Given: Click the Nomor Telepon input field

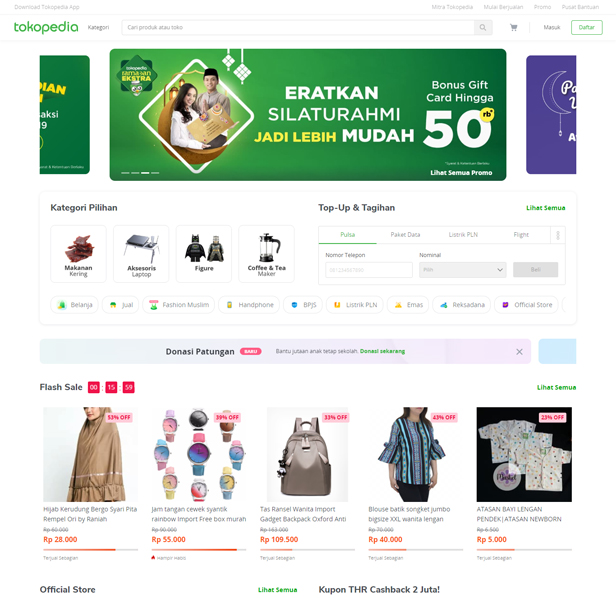Looking at the screenshot, I should (x=369, y=270).
